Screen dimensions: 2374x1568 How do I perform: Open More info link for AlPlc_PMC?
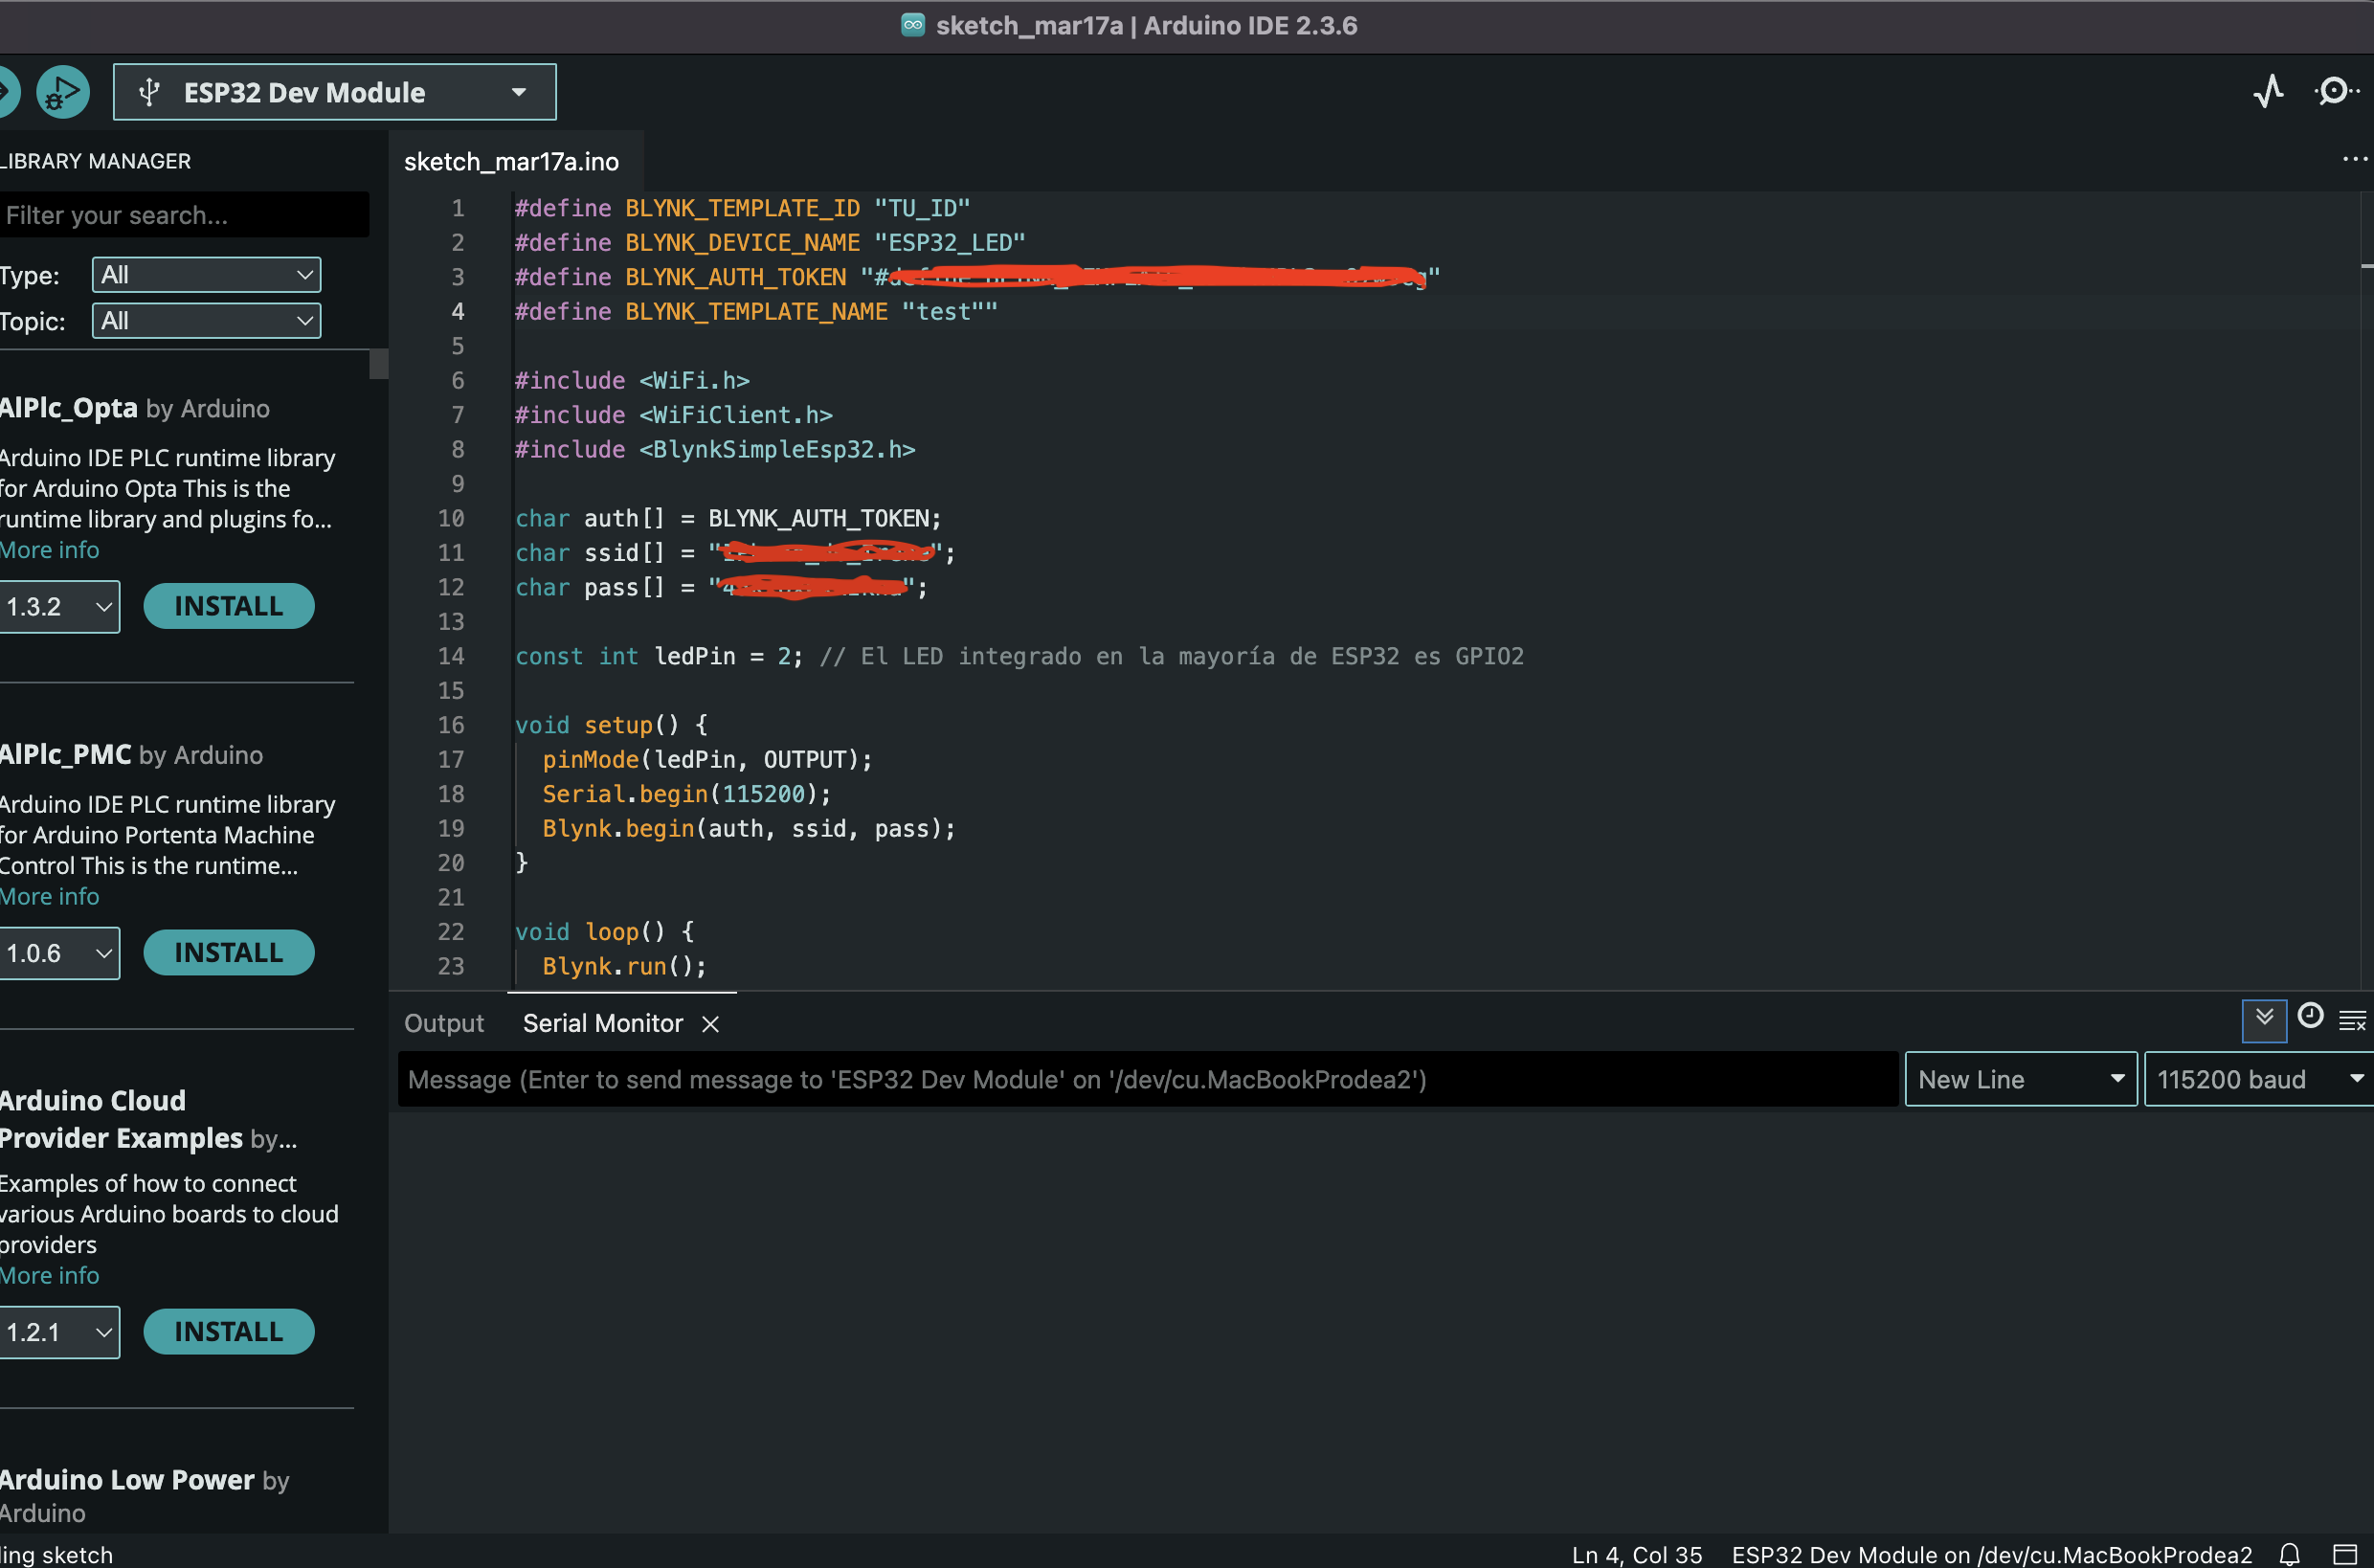(50, 896)
